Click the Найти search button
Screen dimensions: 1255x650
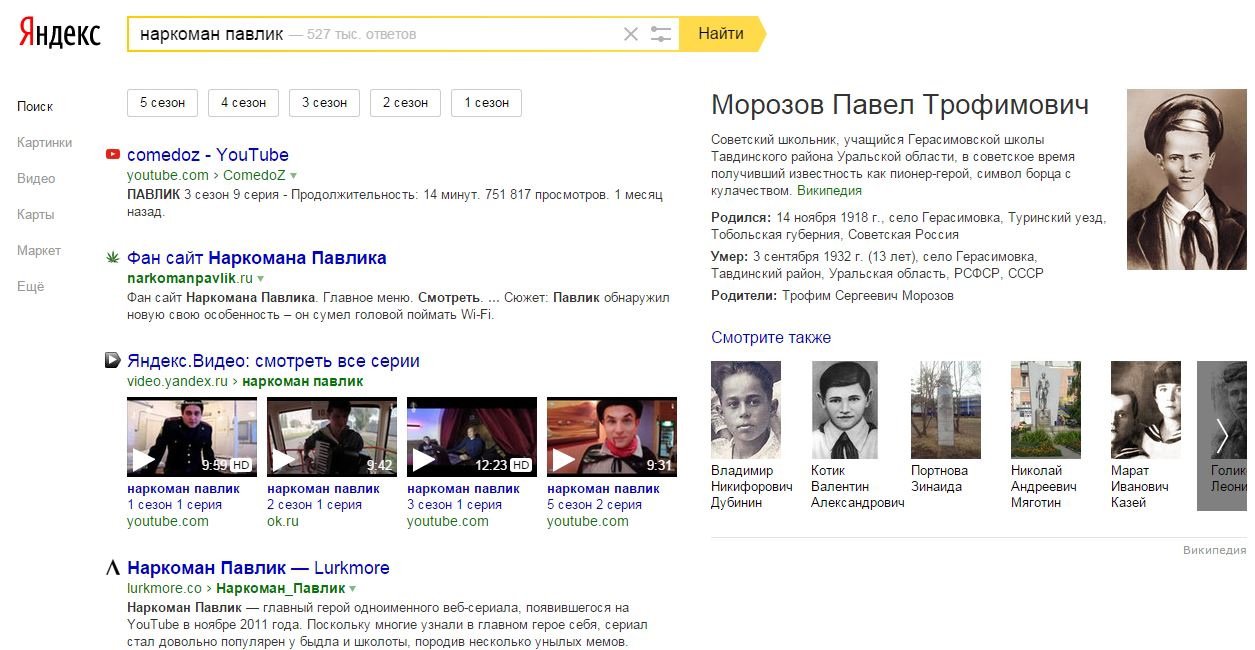coord(722,34)
